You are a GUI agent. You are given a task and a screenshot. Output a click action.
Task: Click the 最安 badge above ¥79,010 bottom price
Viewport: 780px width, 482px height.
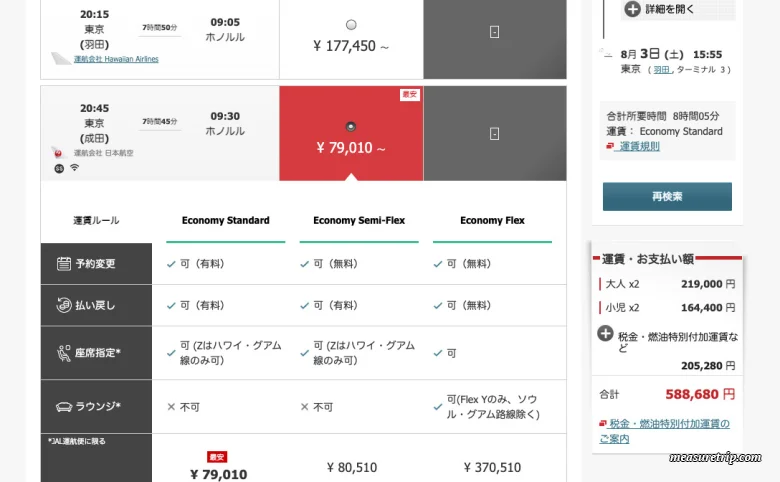pos(217,457)
